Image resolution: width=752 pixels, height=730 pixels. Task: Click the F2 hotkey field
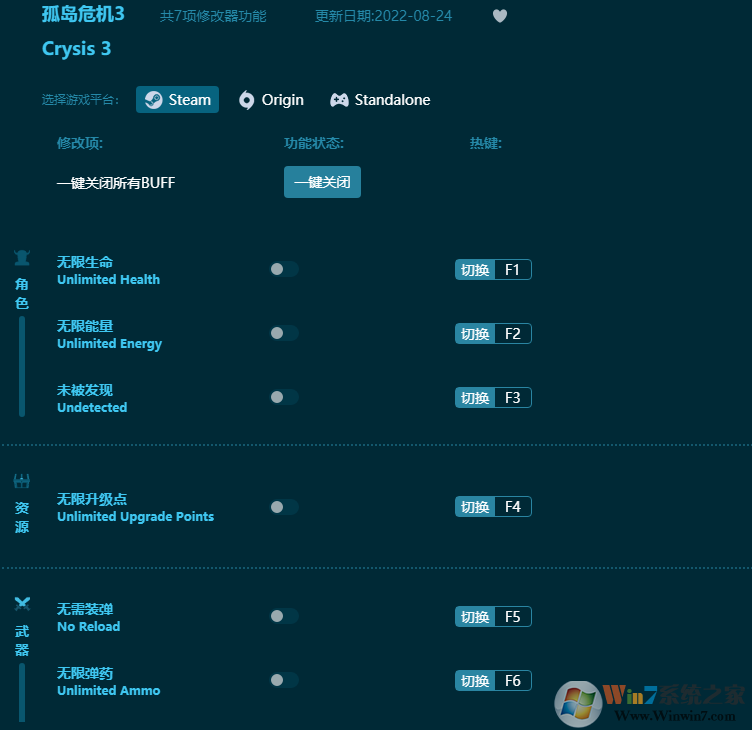[513, 334]
